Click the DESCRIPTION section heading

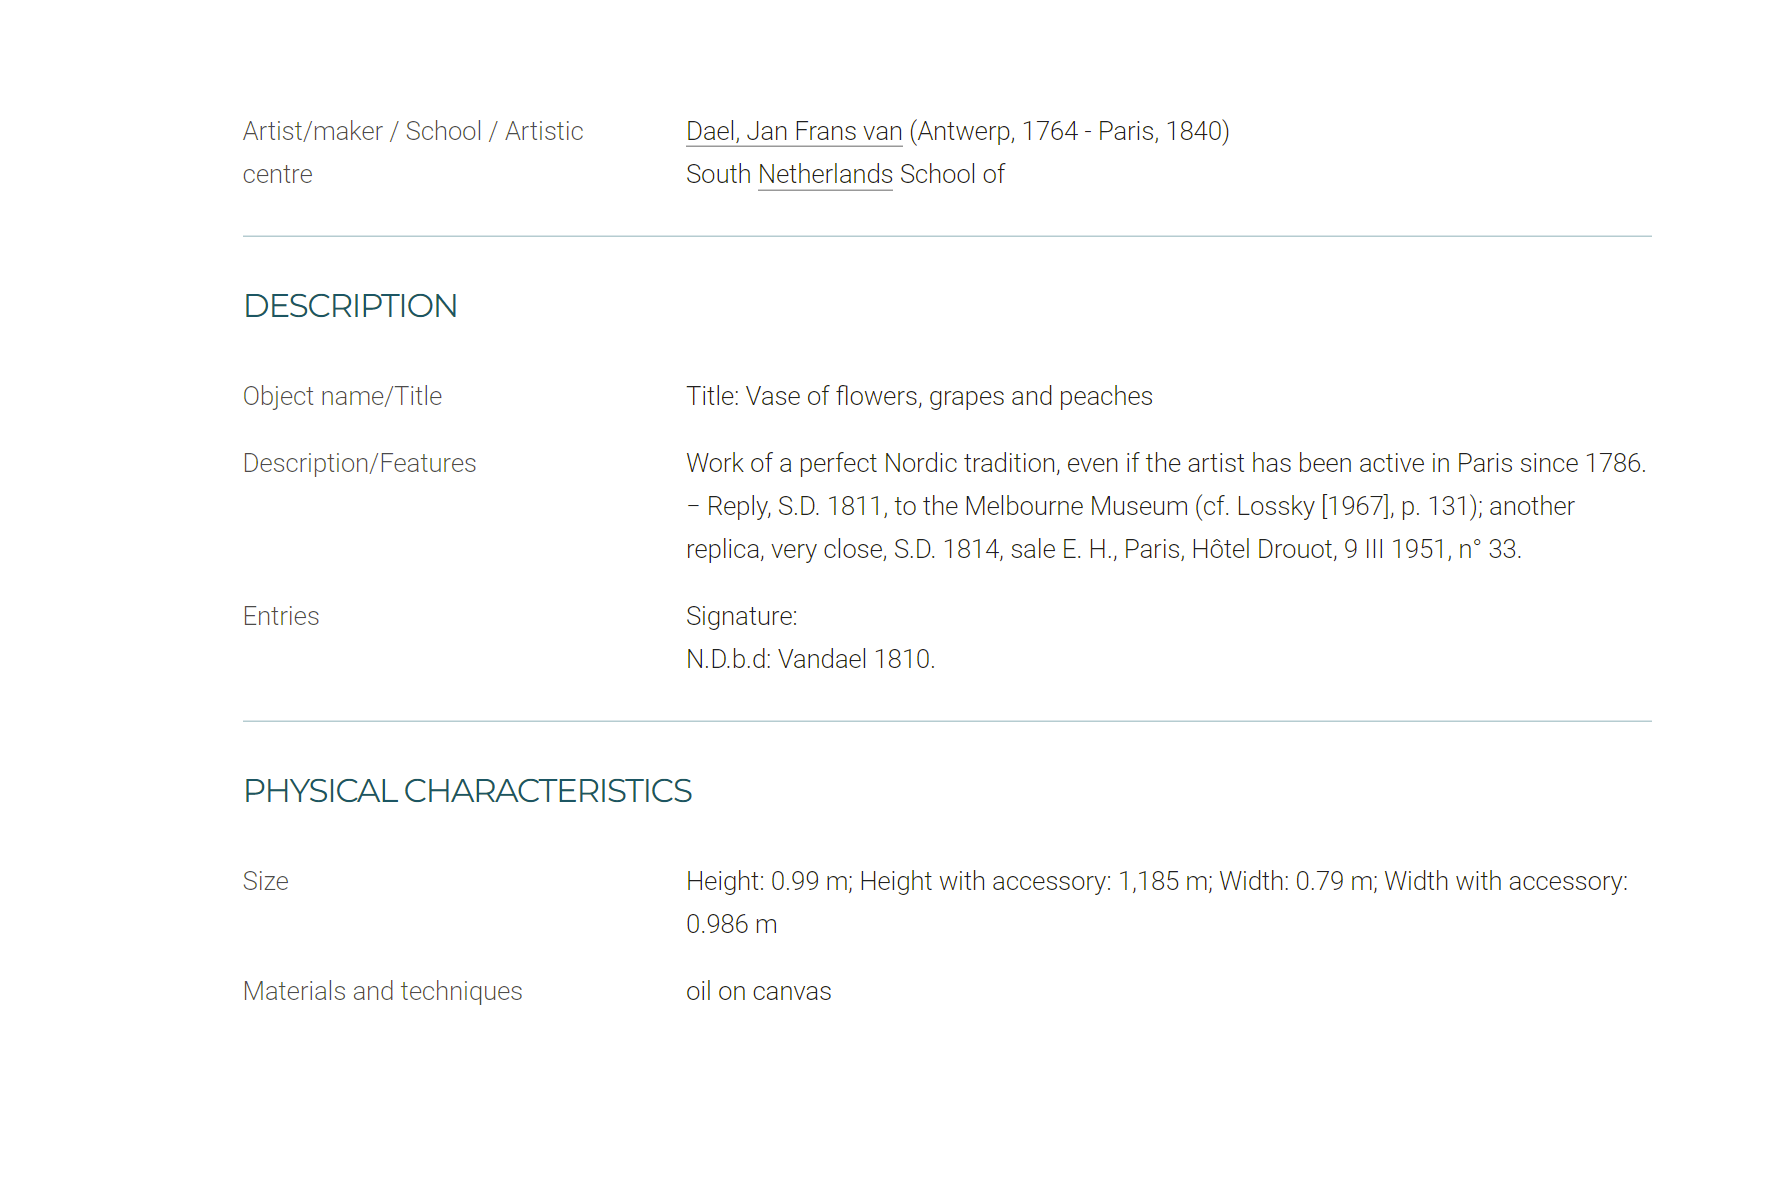[x=350, y=306]
